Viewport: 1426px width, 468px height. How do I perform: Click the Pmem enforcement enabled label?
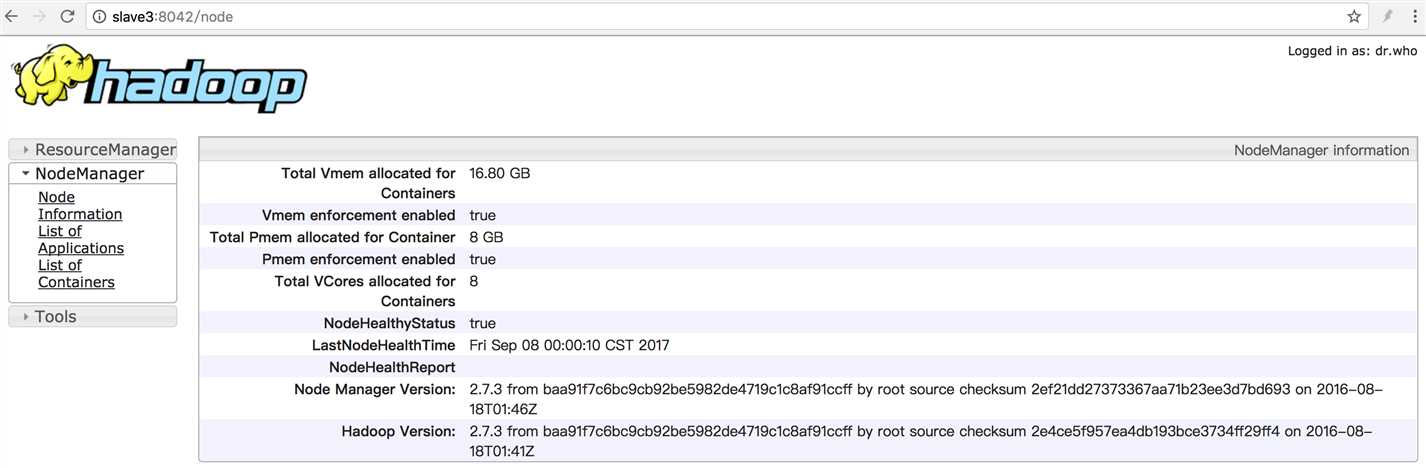pyautogui.click(x=359, y=259)
